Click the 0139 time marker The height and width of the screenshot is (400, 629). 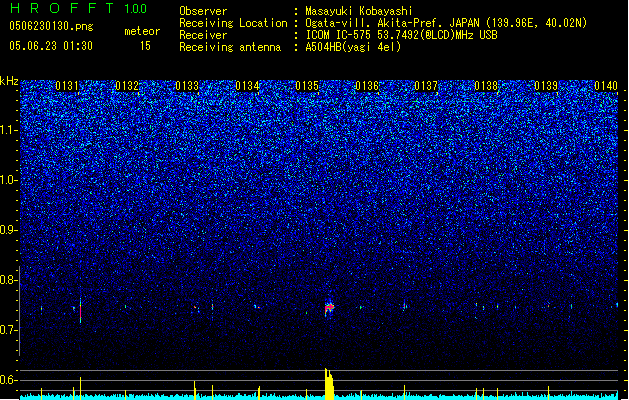(546, 86)
